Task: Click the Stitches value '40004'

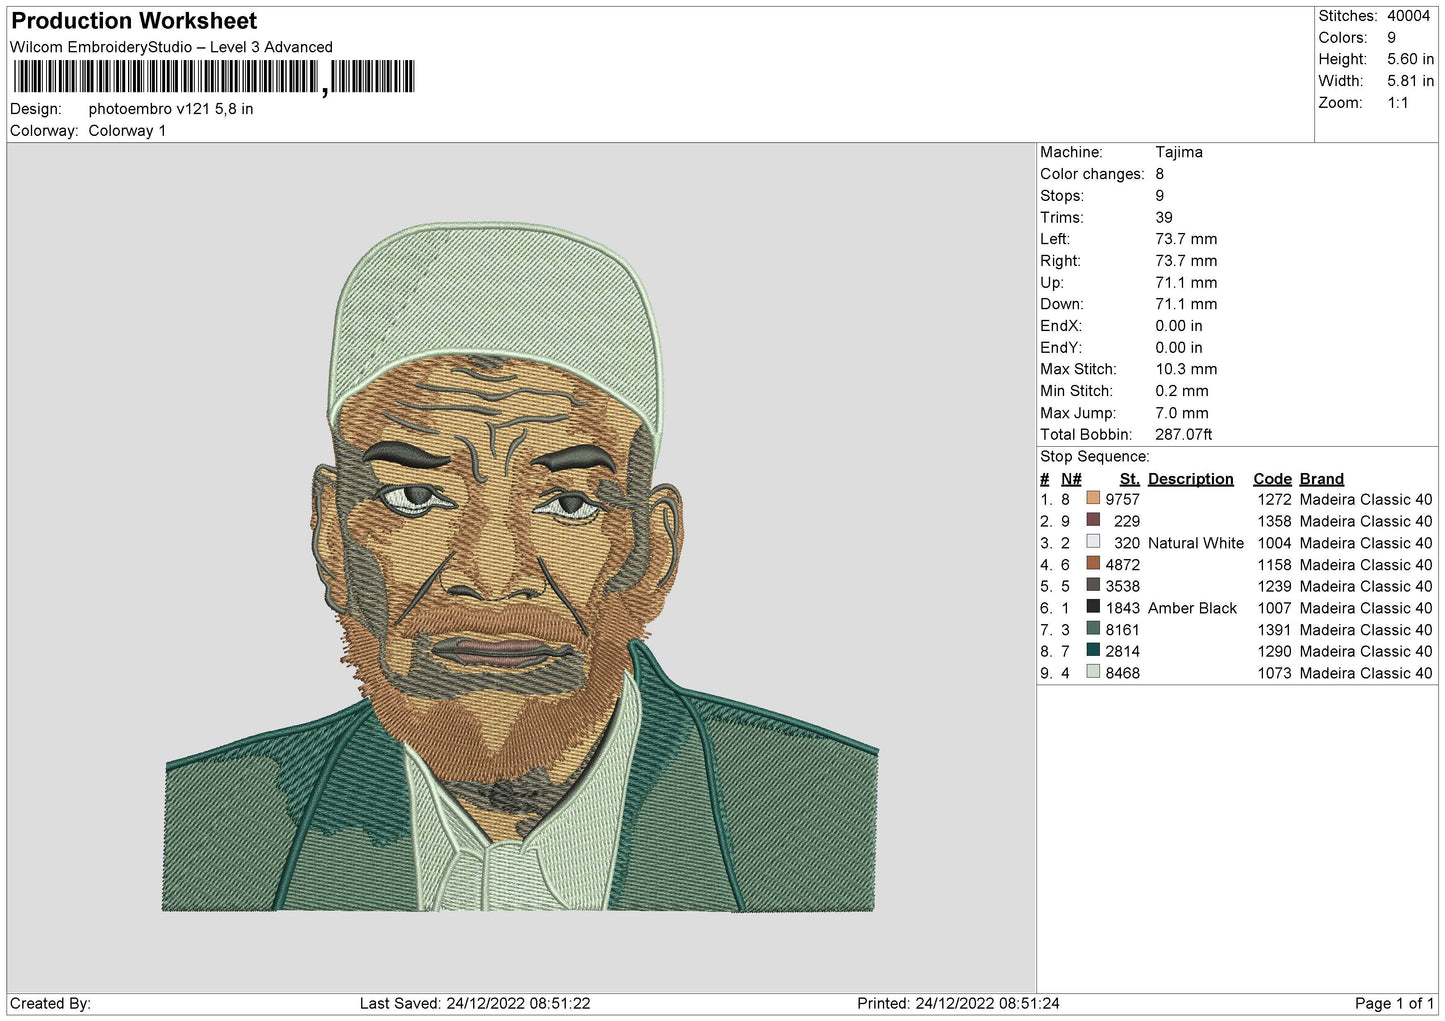Action: pos(1408,16)
